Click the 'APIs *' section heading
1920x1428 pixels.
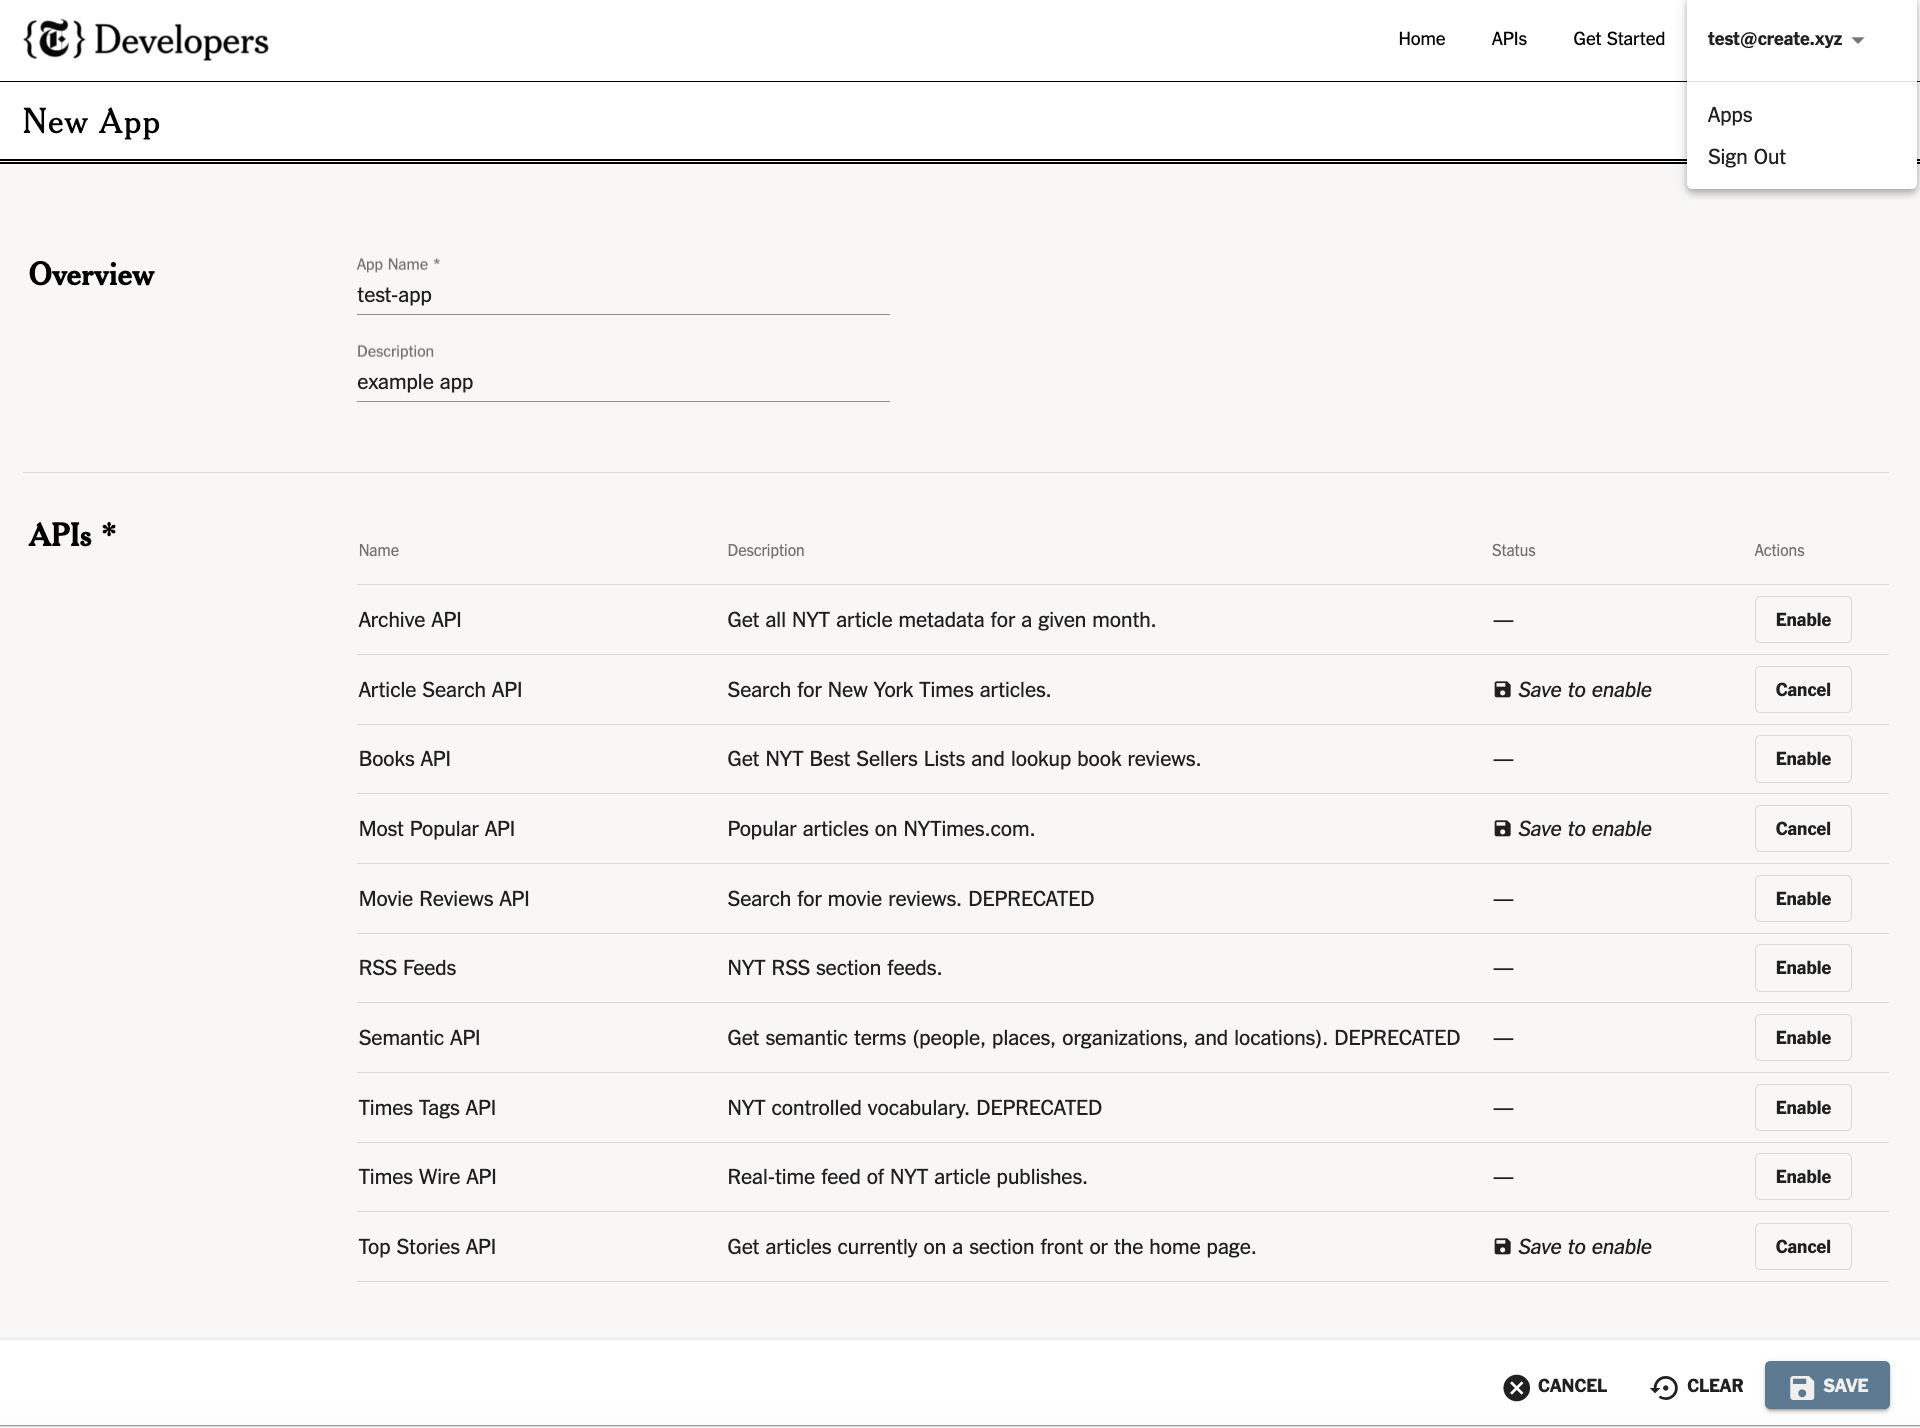click(x=73, y=535)
